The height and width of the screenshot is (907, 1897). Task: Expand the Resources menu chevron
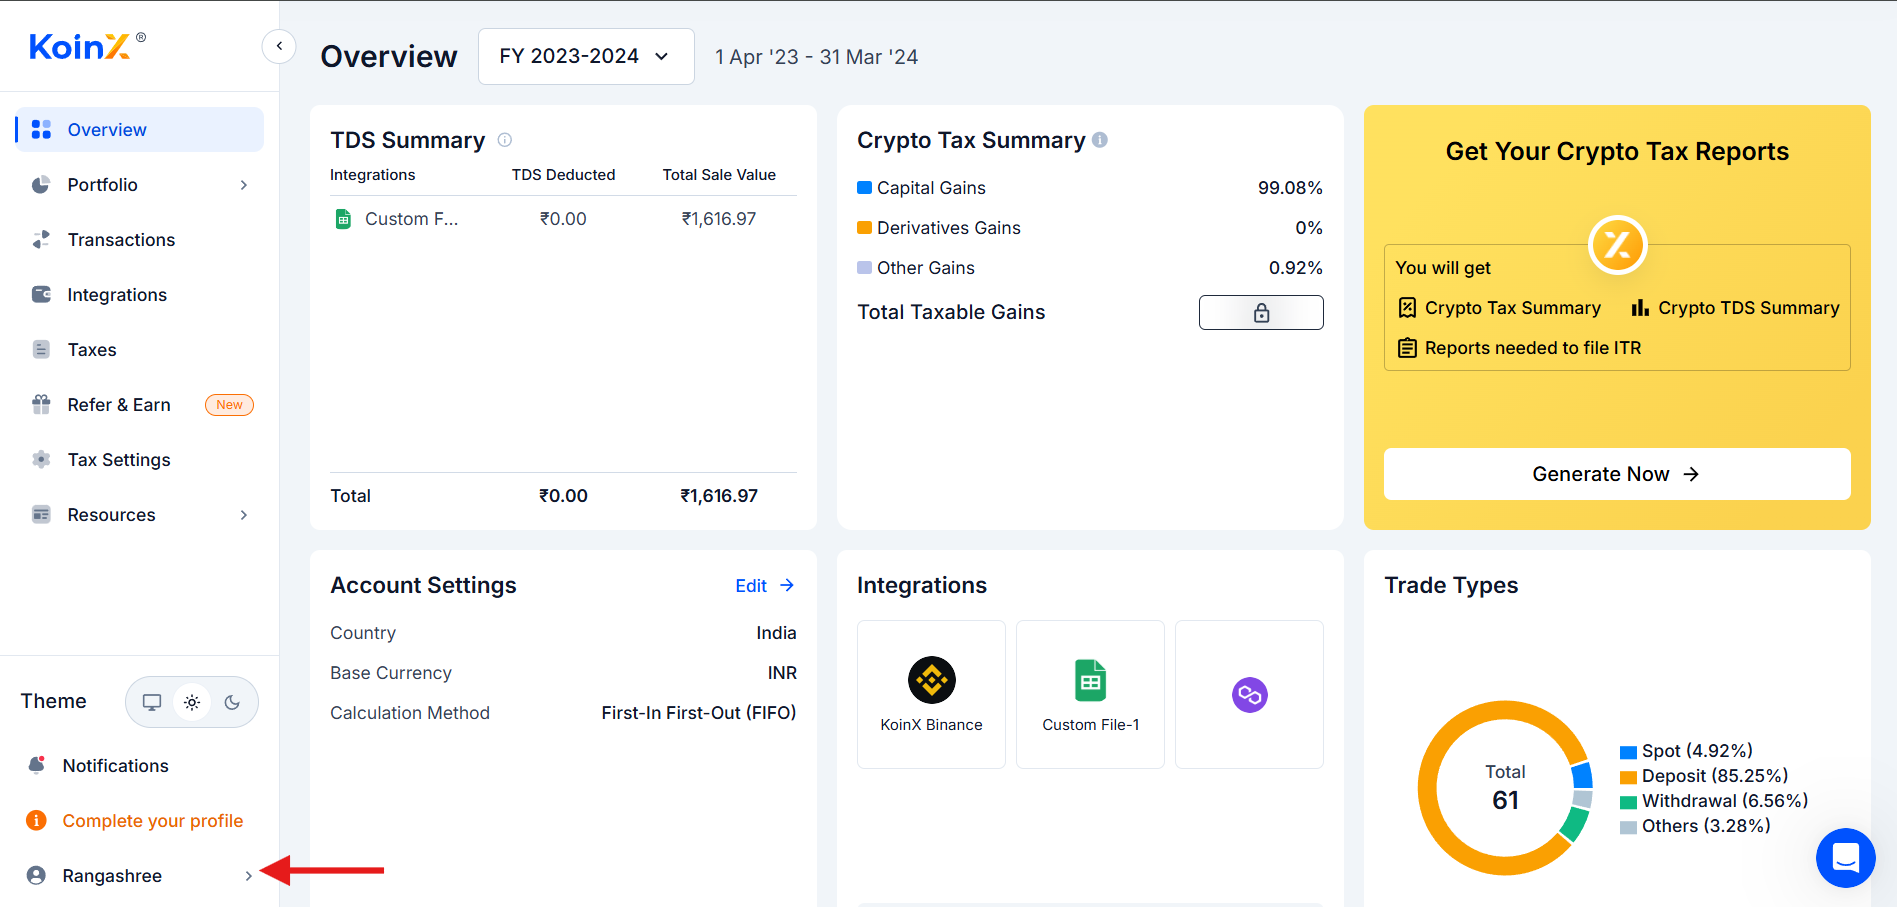point(244,515)
